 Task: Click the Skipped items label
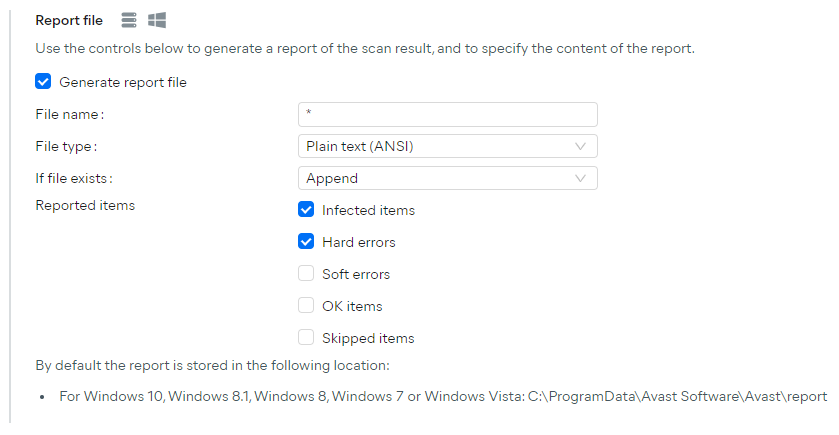[368, 339]
